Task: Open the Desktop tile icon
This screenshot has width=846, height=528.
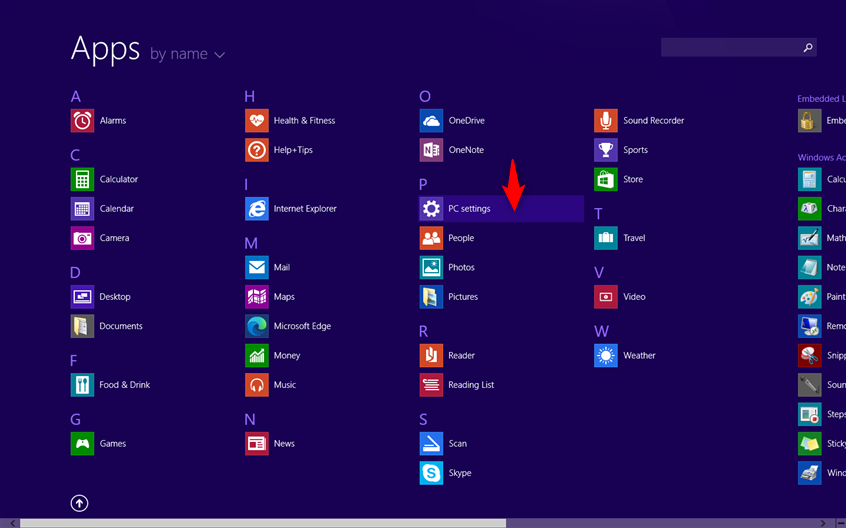Action: 82,297
